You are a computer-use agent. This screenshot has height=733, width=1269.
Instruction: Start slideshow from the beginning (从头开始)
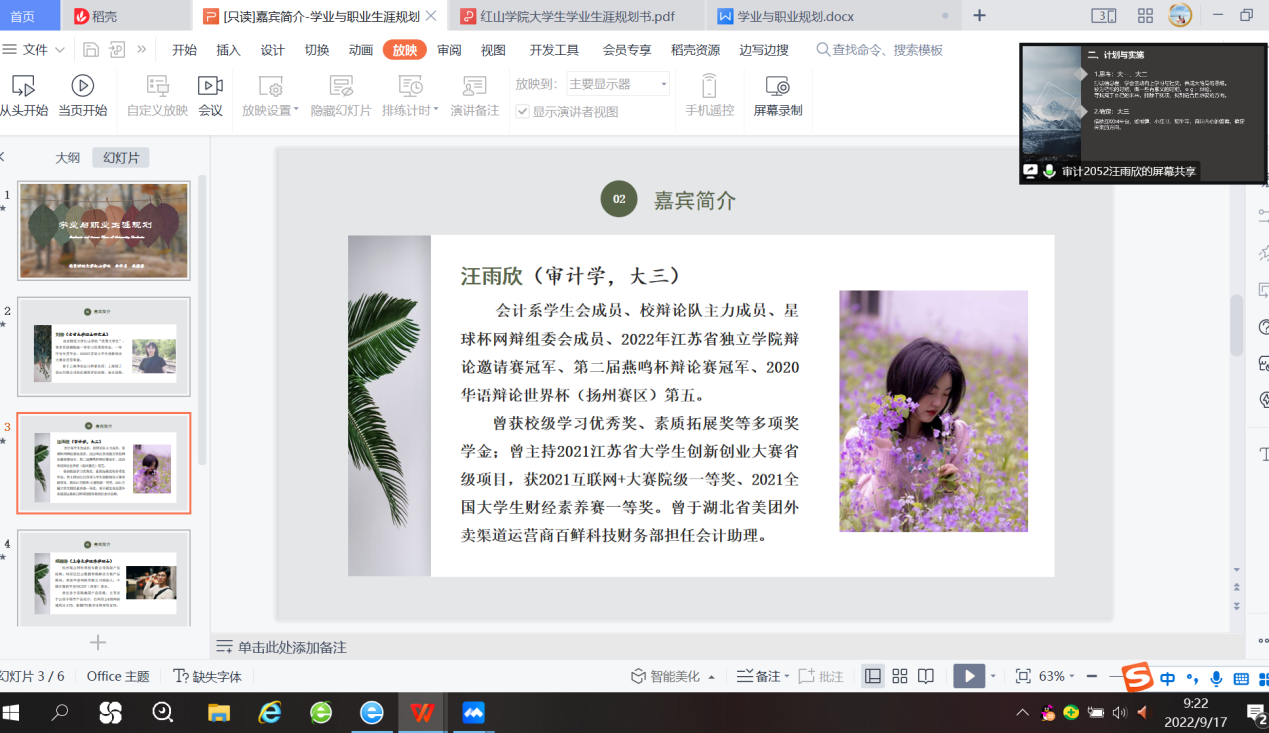point(22,95)
